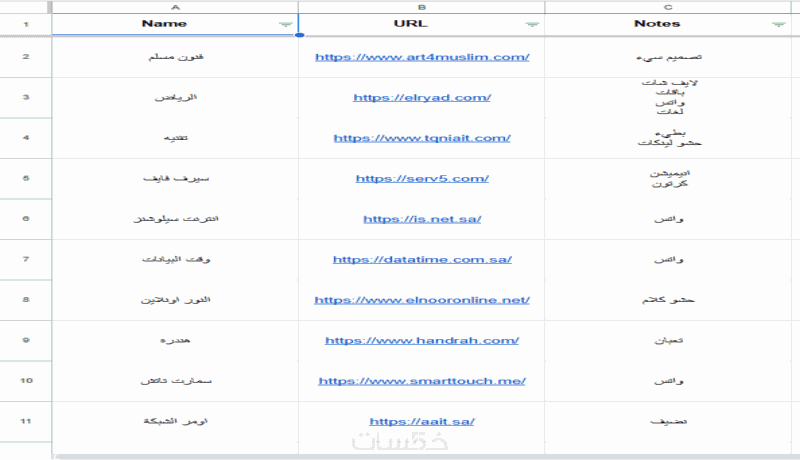
Task: Open the datatime.com.sa link
Action: point(422,260)
